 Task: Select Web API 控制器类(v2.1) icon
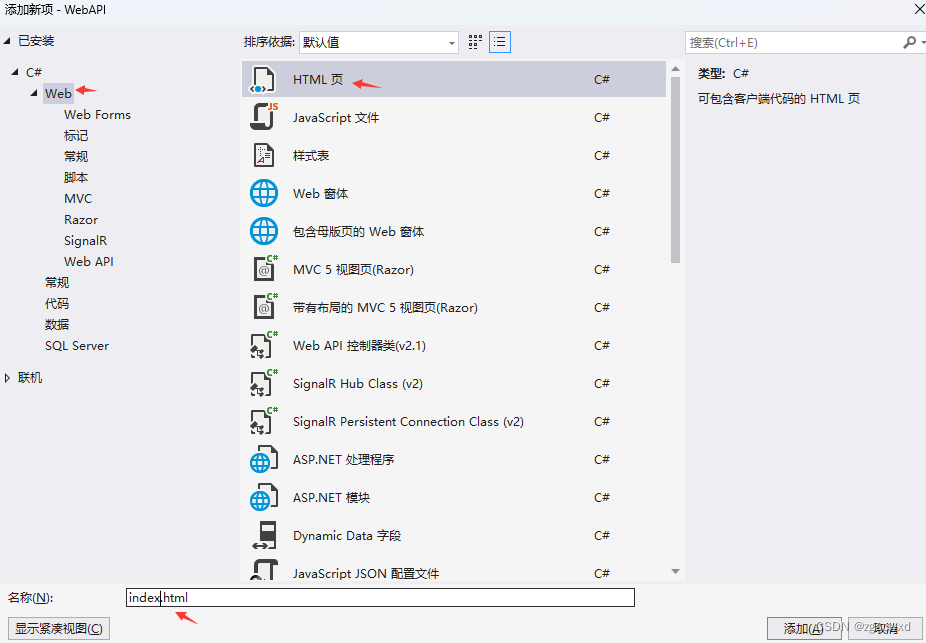click(263, 345)
